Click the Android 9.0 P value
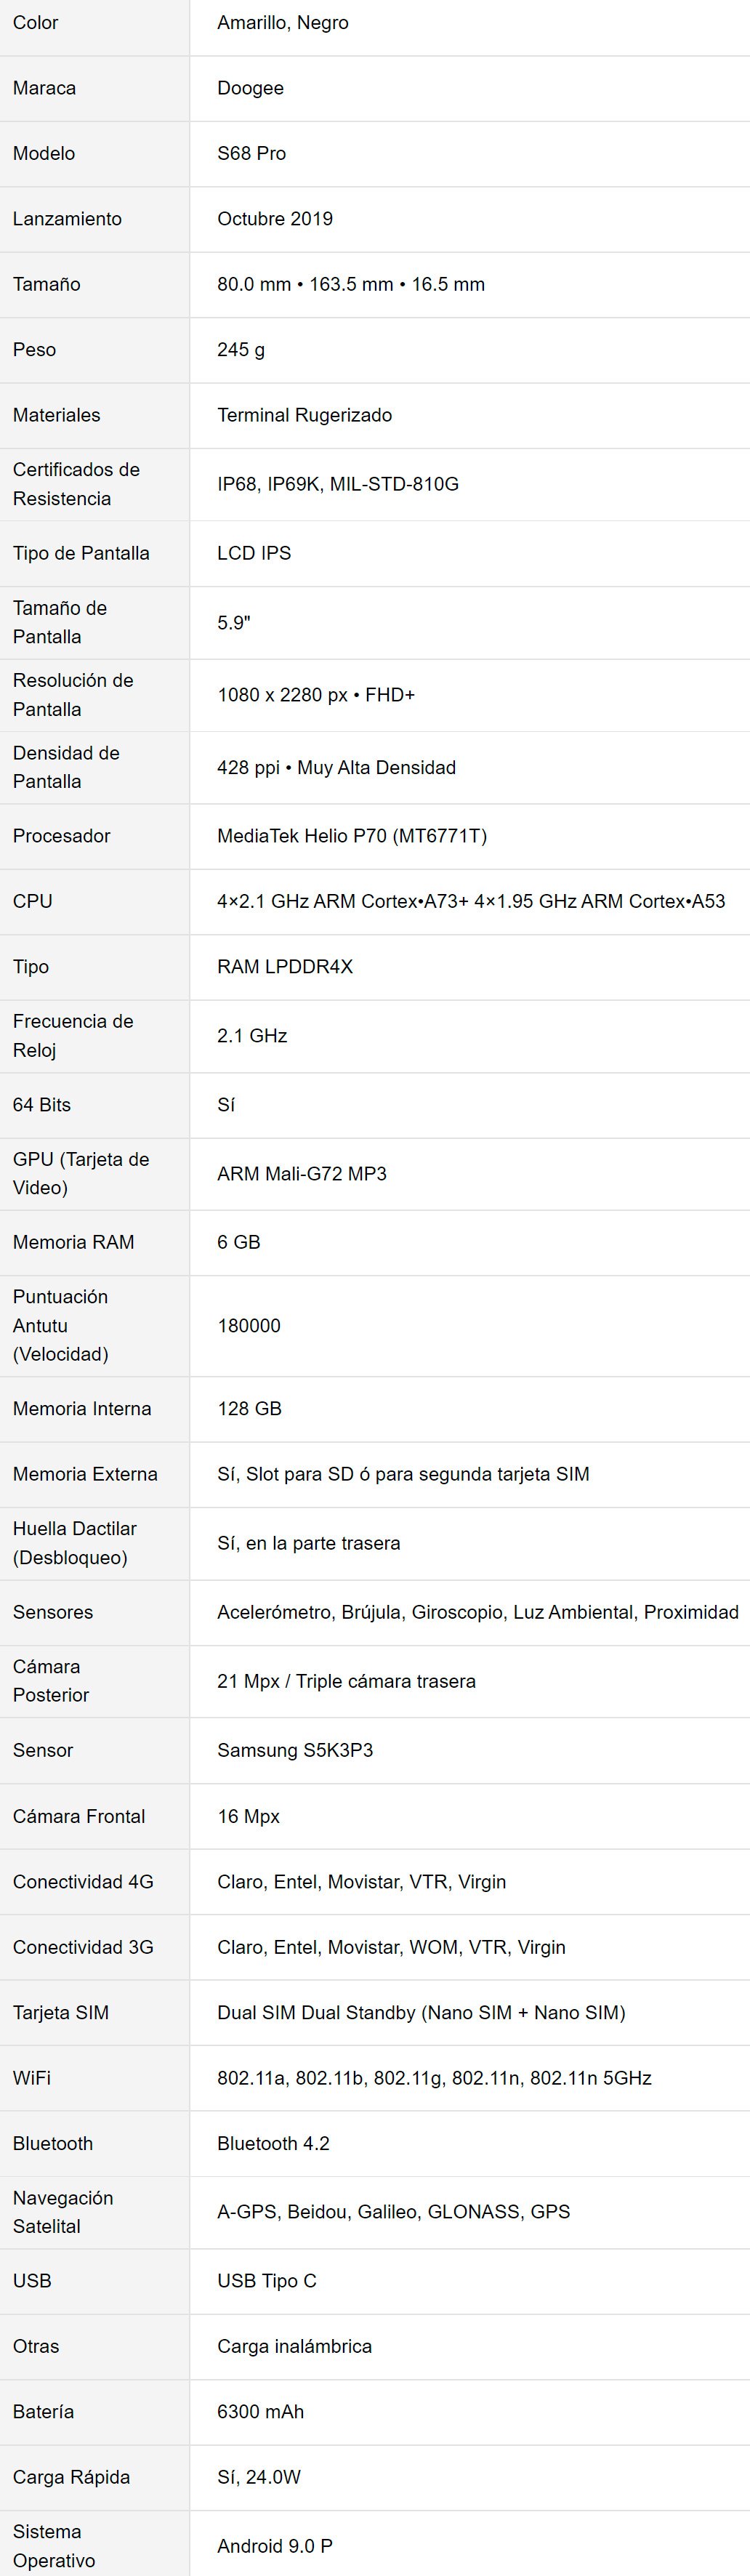 275,2546
